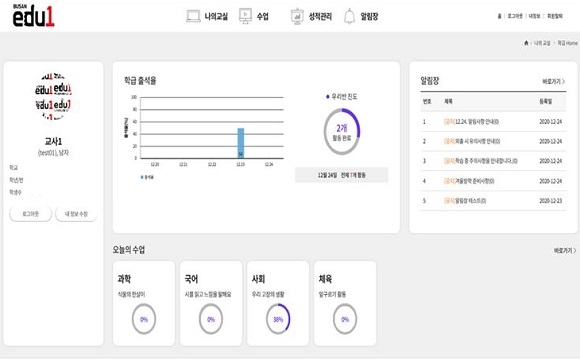Open the 과학 class card
The height and width of the screenshot is (360, 580).
tap(144, 303)
